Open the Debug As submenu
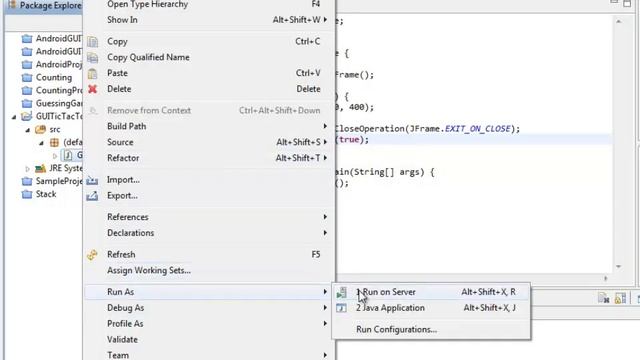The width and height of the screenshot is (640, 360). [209, 308]
